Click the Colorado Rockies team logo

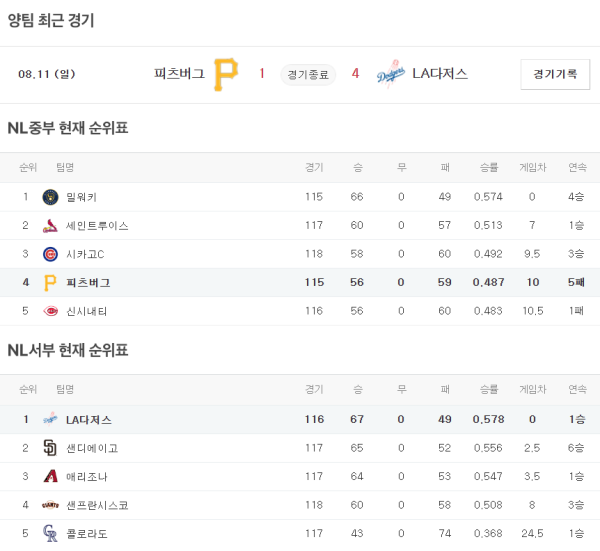(x=50, y=534)
